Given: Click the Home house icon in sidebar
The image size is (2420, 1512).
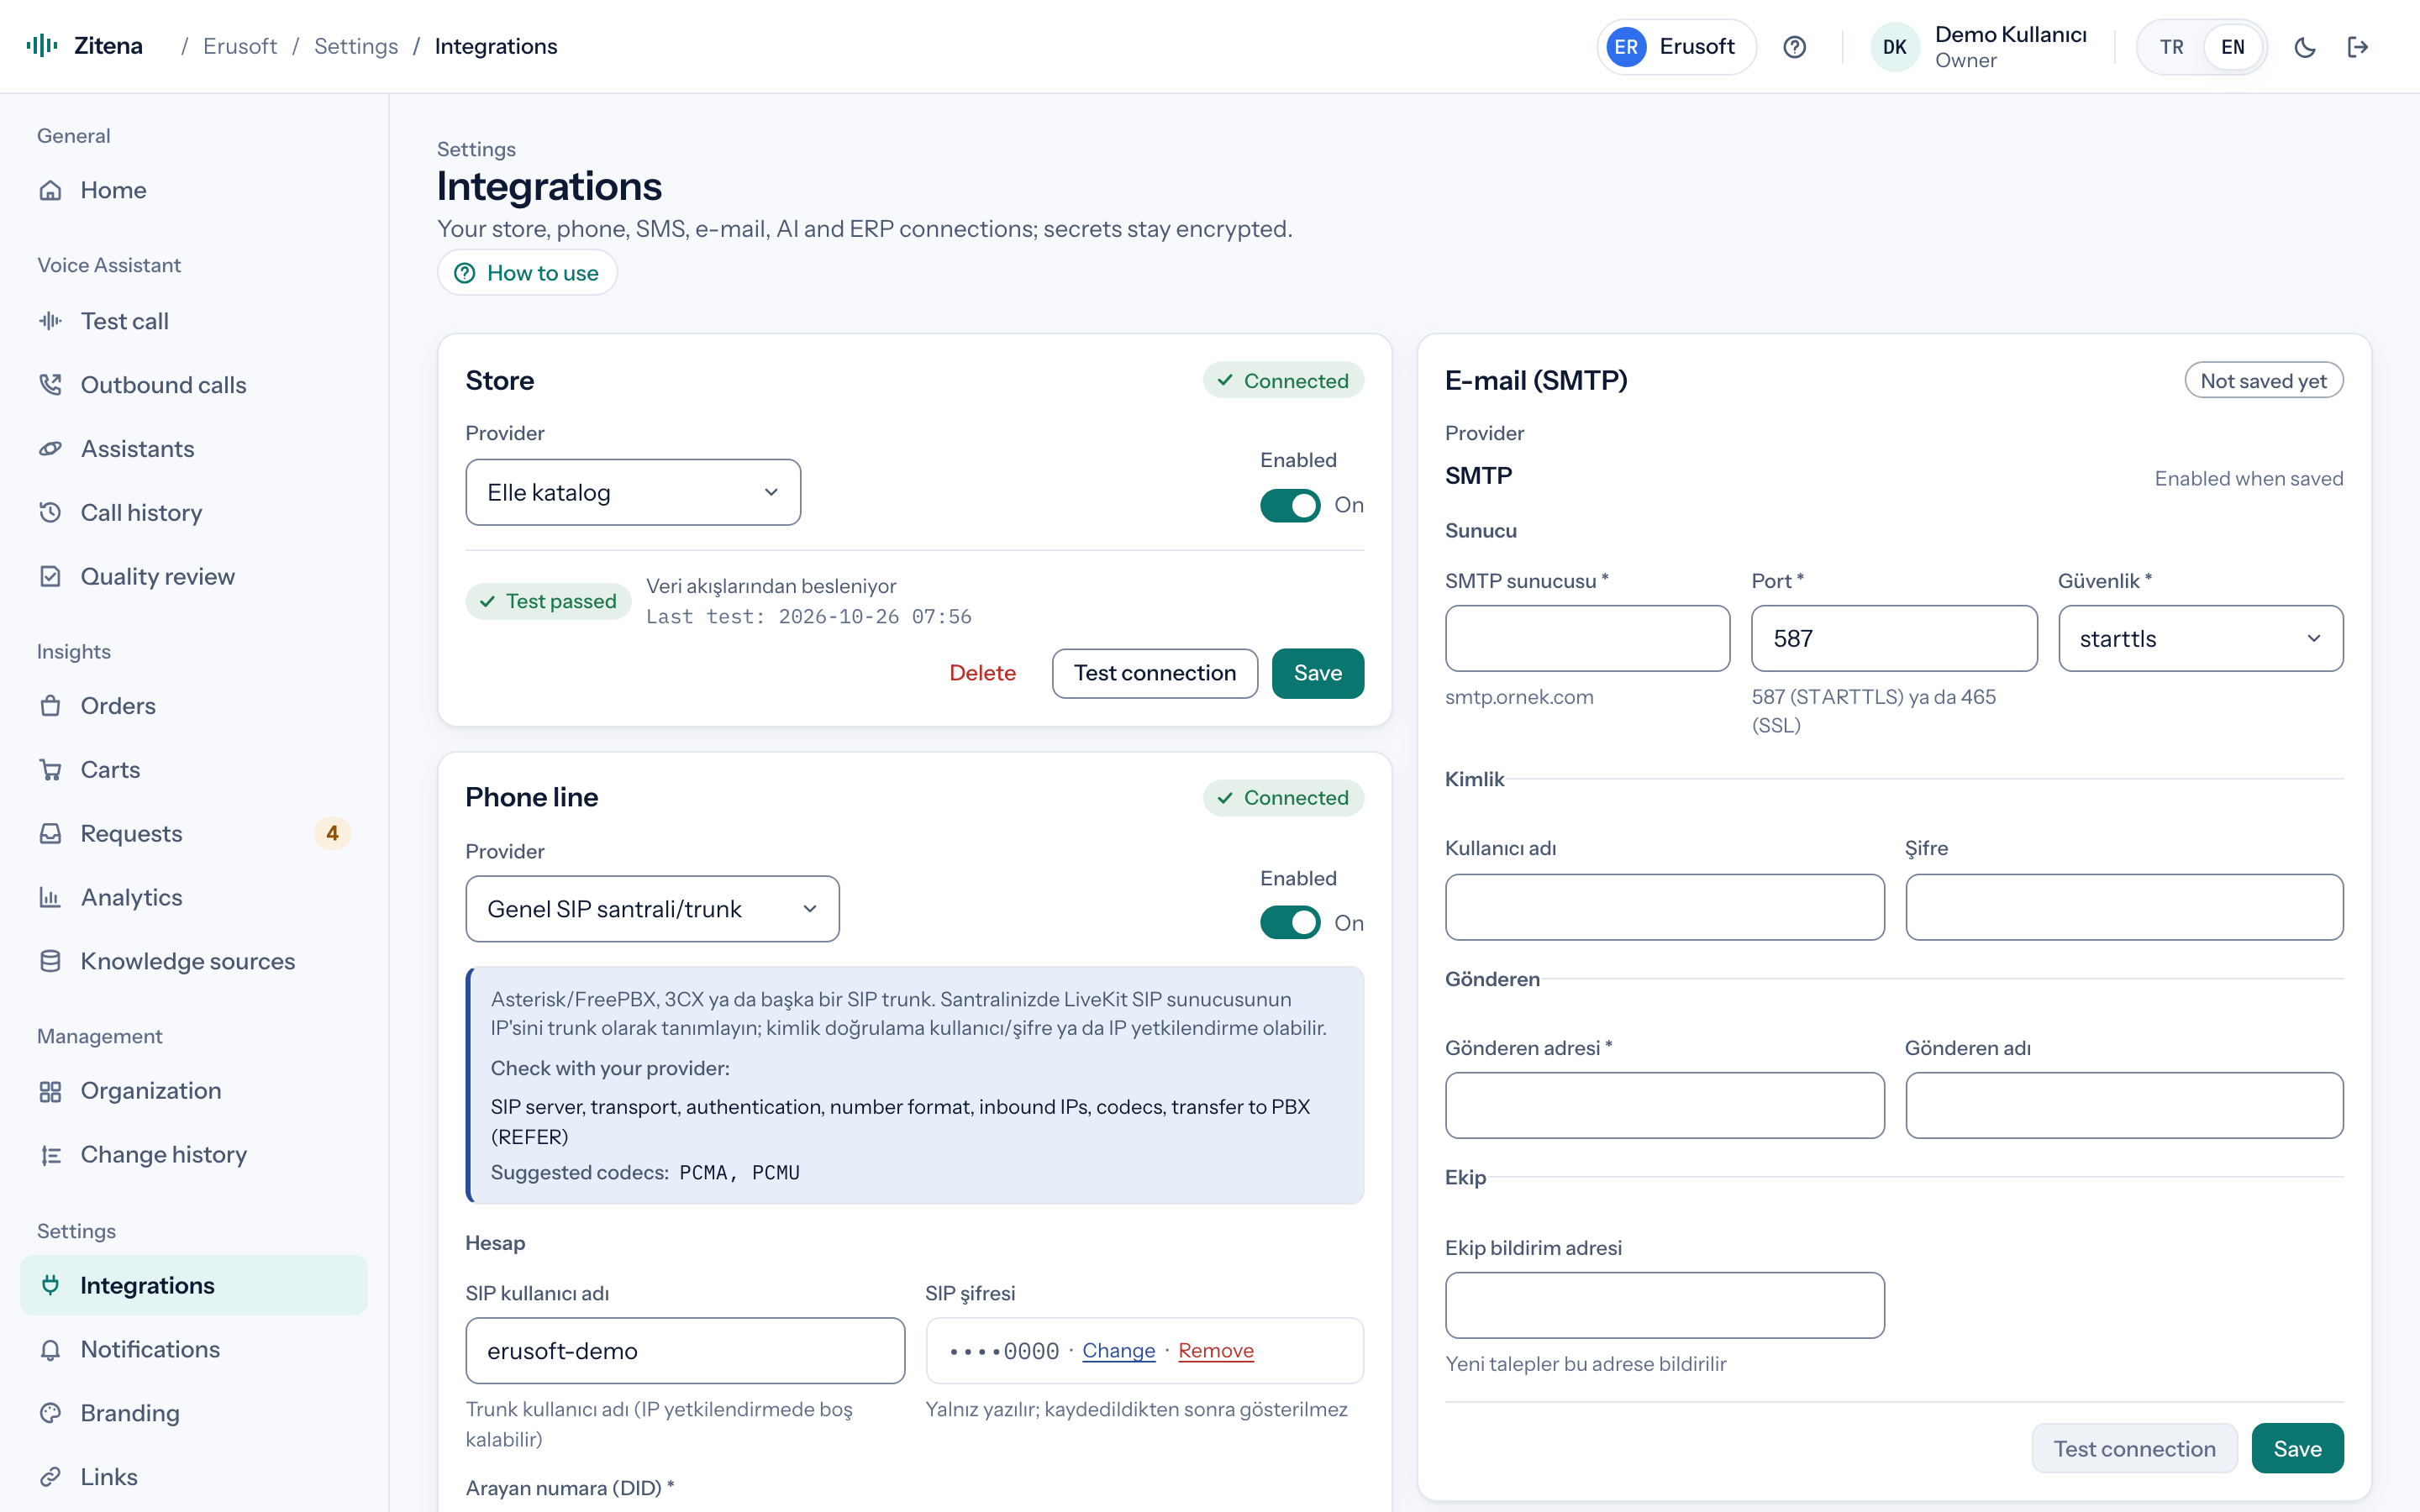Looking at the screenshot, I should (50, 190).
